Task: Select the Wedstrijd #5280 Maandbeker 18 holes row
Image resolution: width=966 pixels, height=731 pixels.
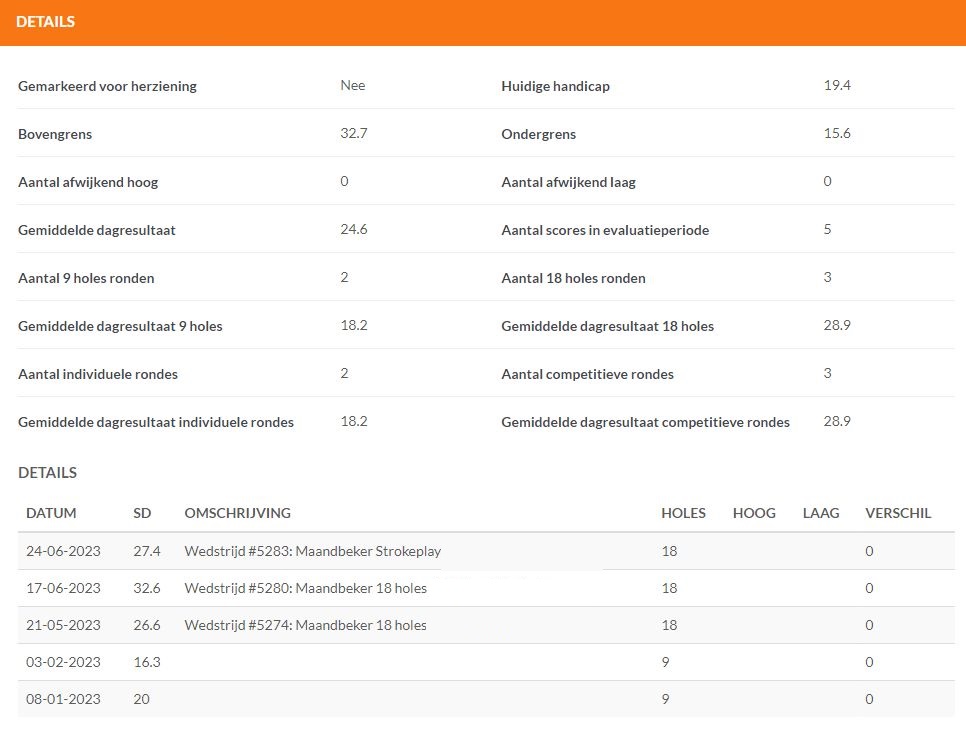Action: pos(486,588)
